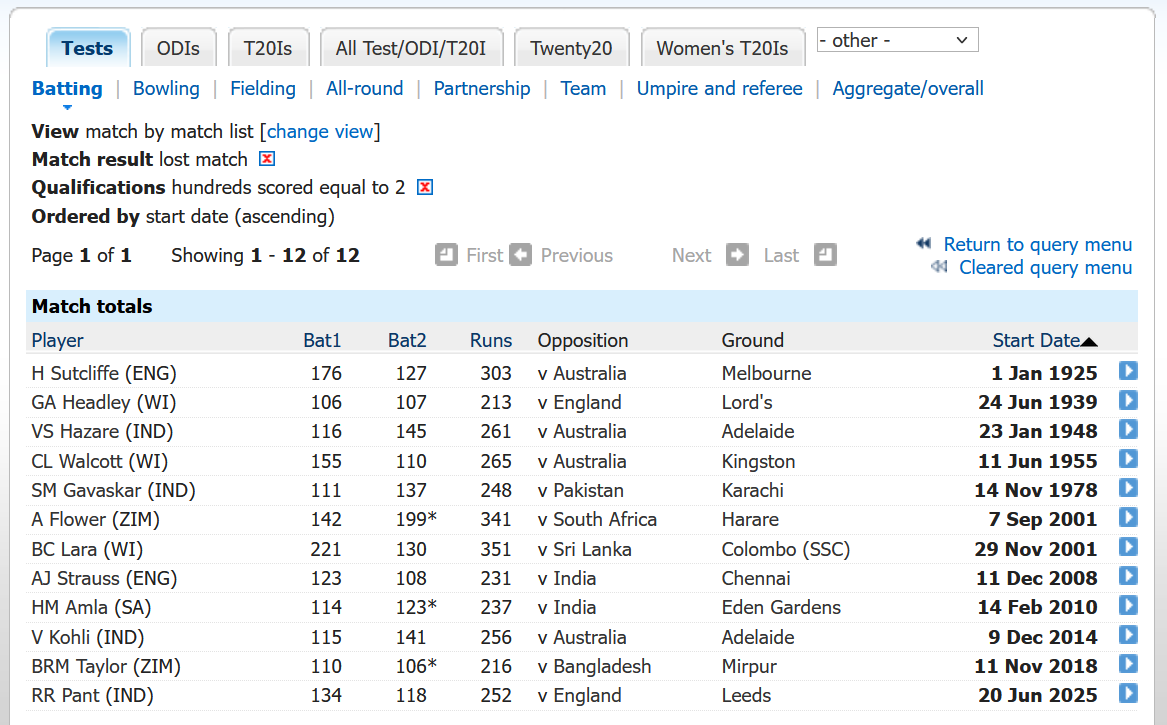This screenshot has width=1167, height=725.
Task: Click player name V Kohli (IND)
Action: pyautogui.click(x=88, y=637)
